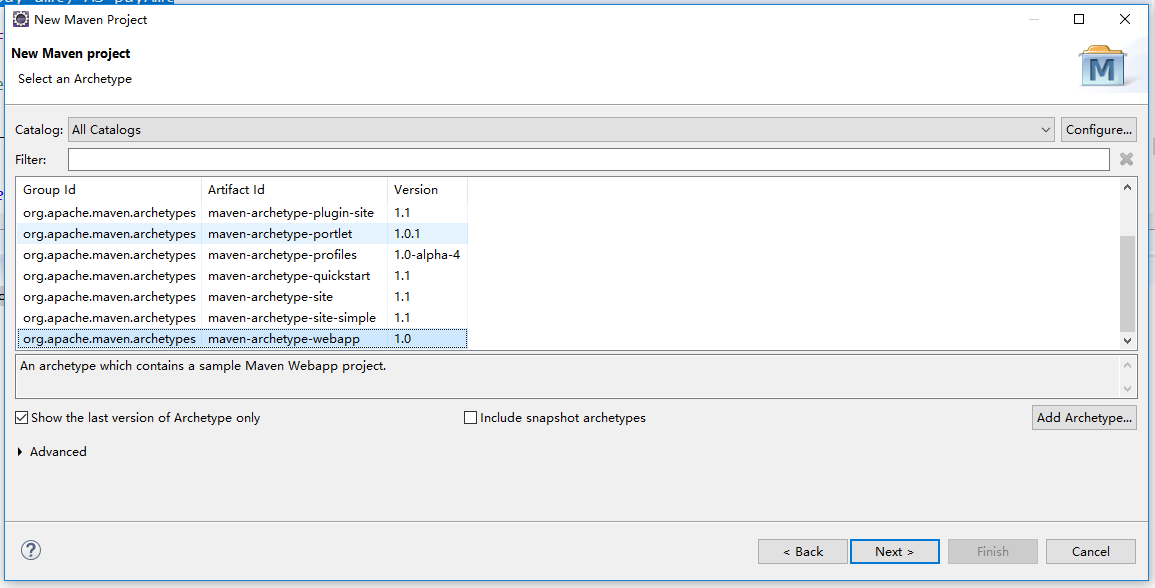Sort by Group Id column header

pyautogui.click(x=109, y=189)
